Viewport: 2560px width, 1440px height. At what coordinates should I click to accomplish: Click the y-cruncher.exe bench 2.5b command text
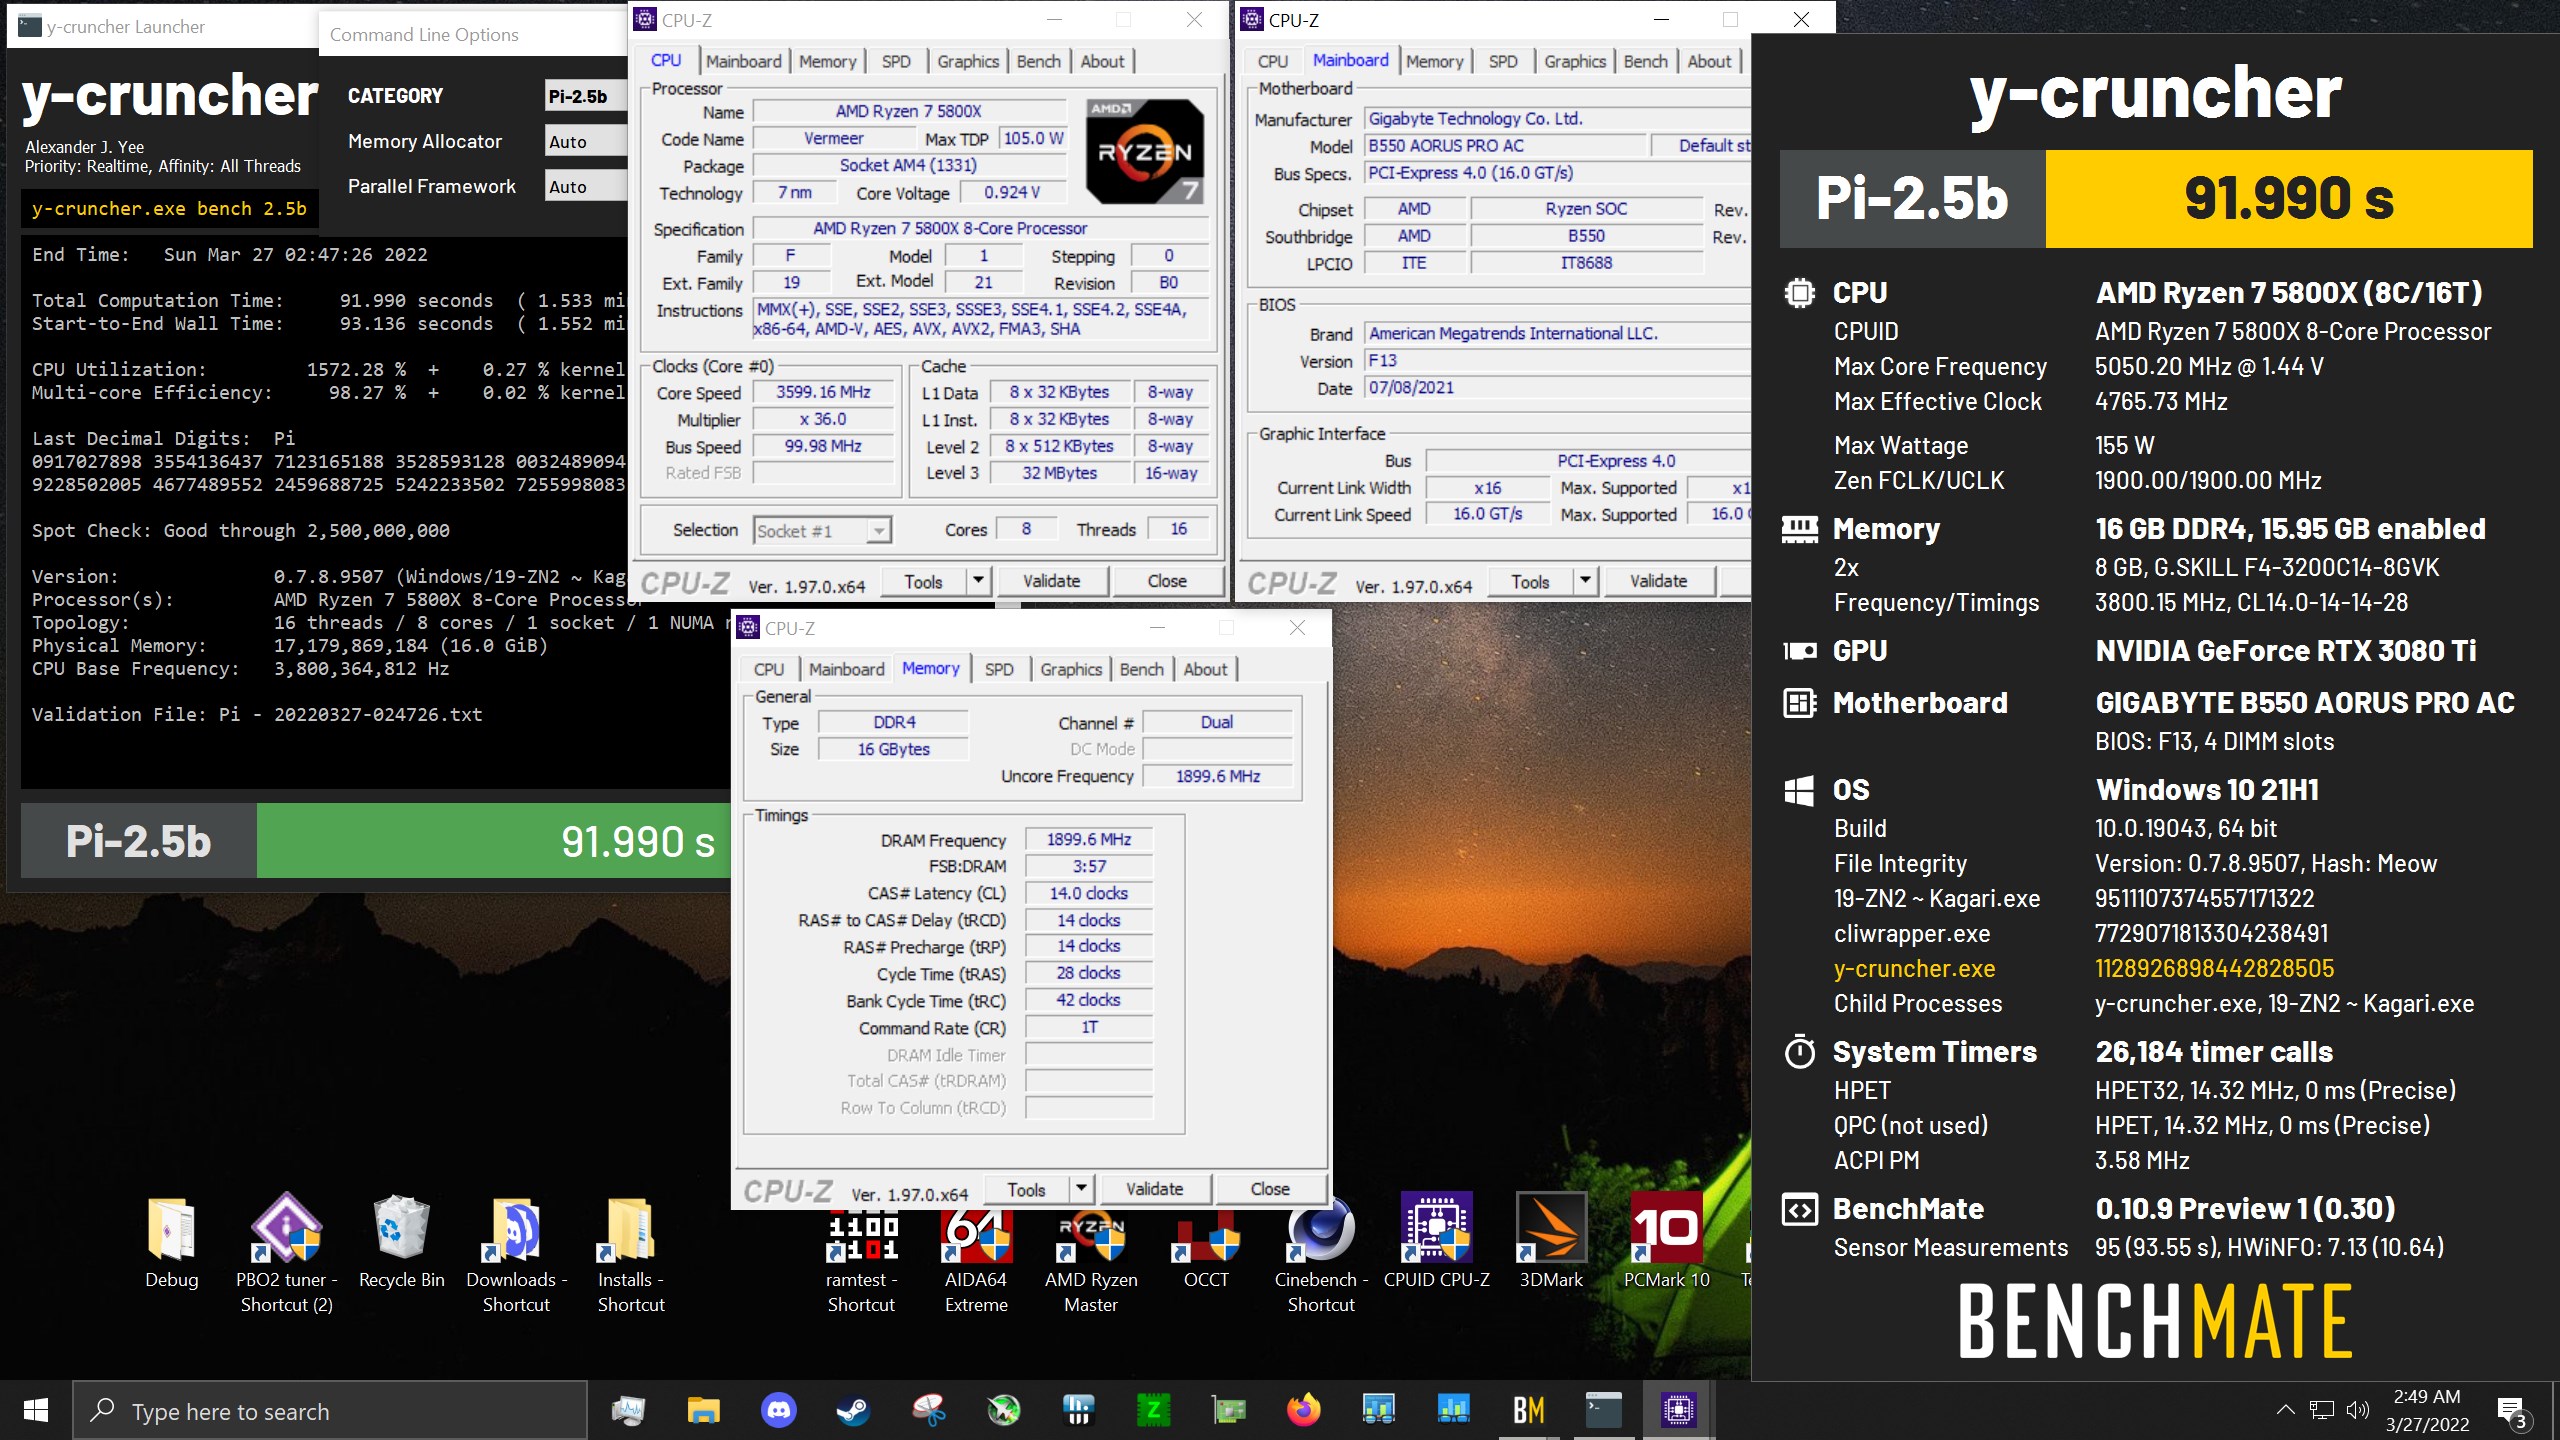coord(169,208)
